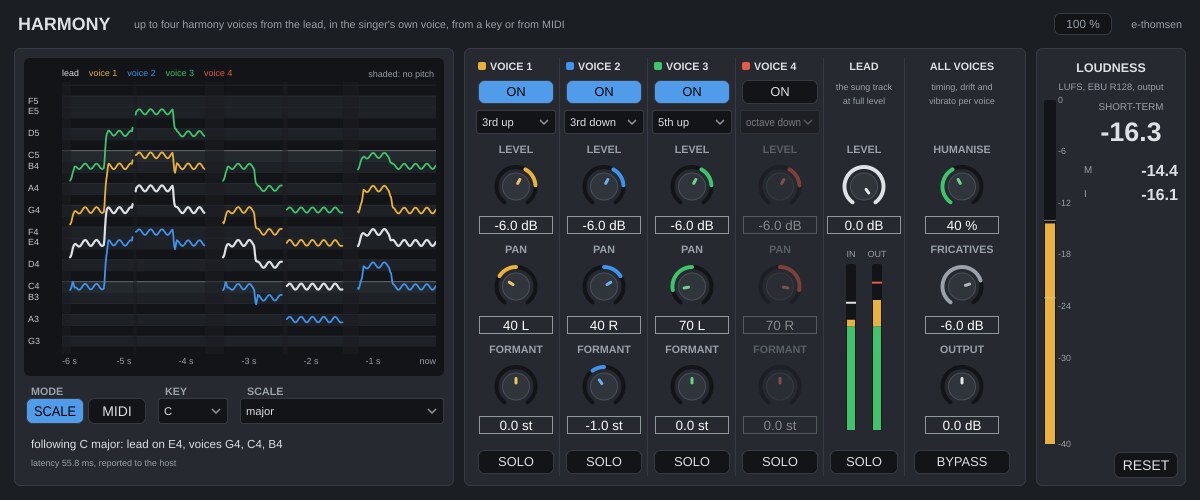Click Voice 1 formant field 0.0 st
1200x500 pixels.
[516, 425]
